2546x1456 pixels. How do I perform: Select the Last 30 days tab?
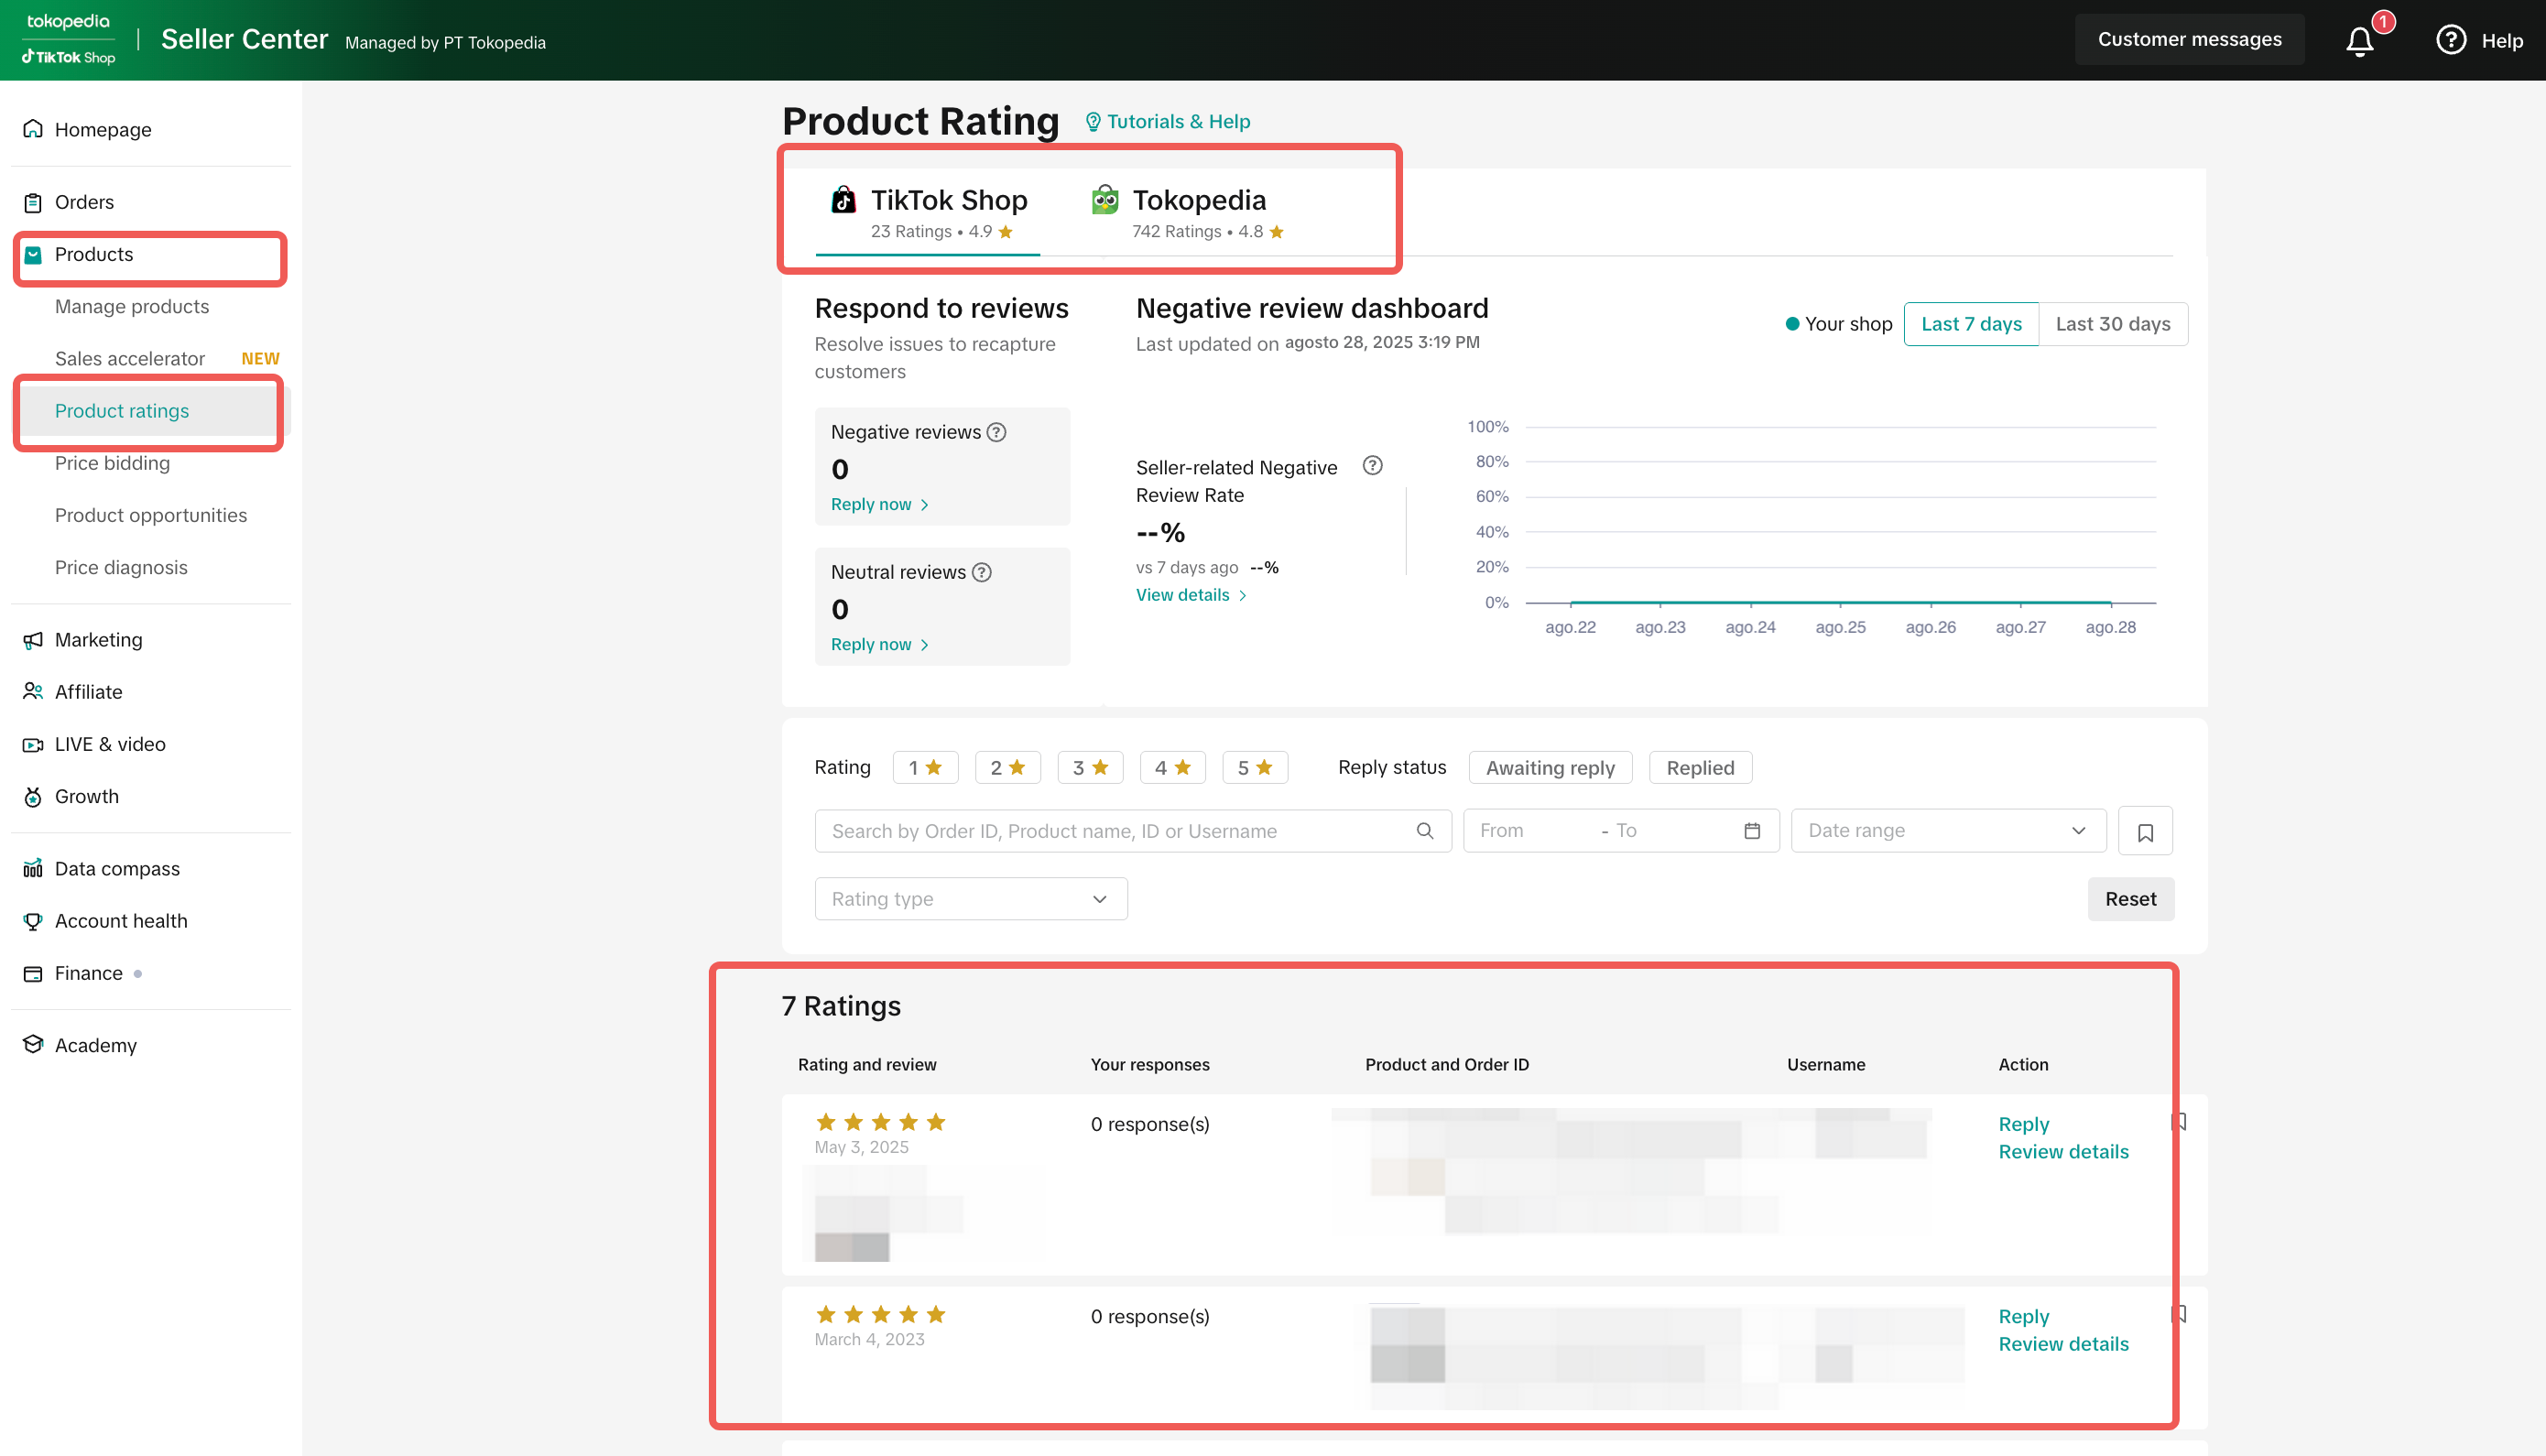coord(2112,324)
